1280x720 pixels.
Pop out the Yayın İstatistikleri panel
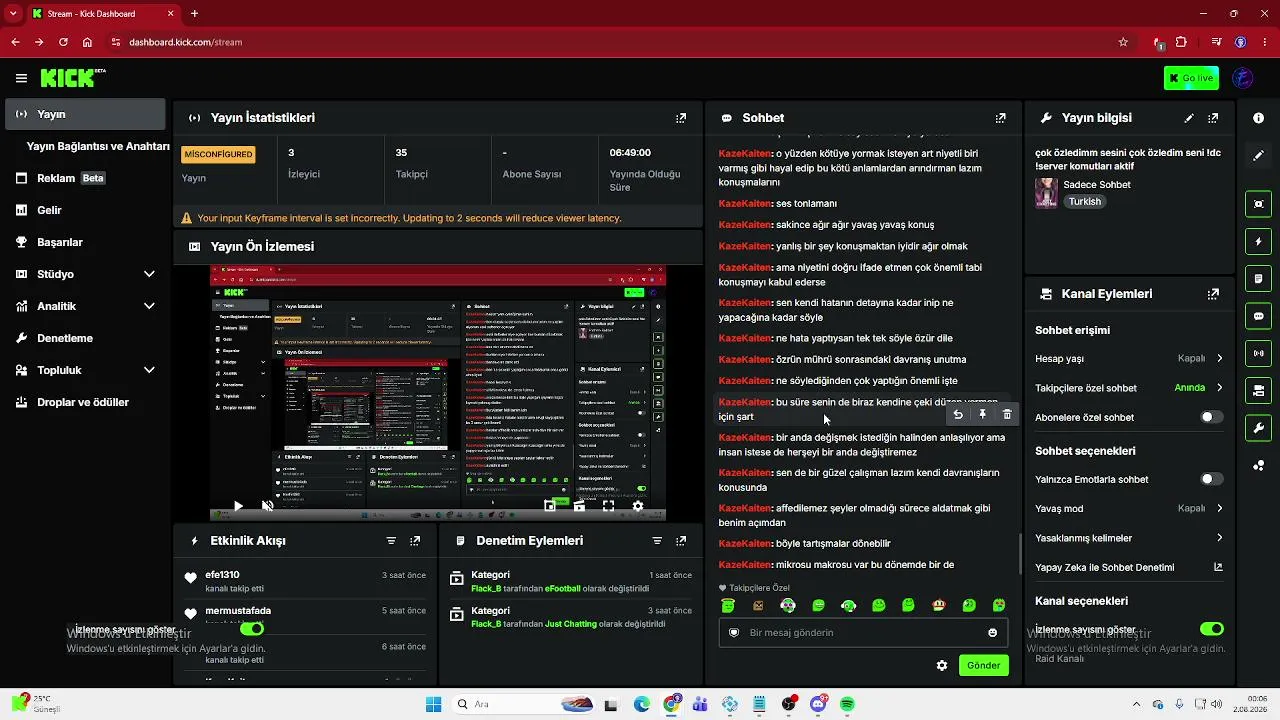click(681, 118)
